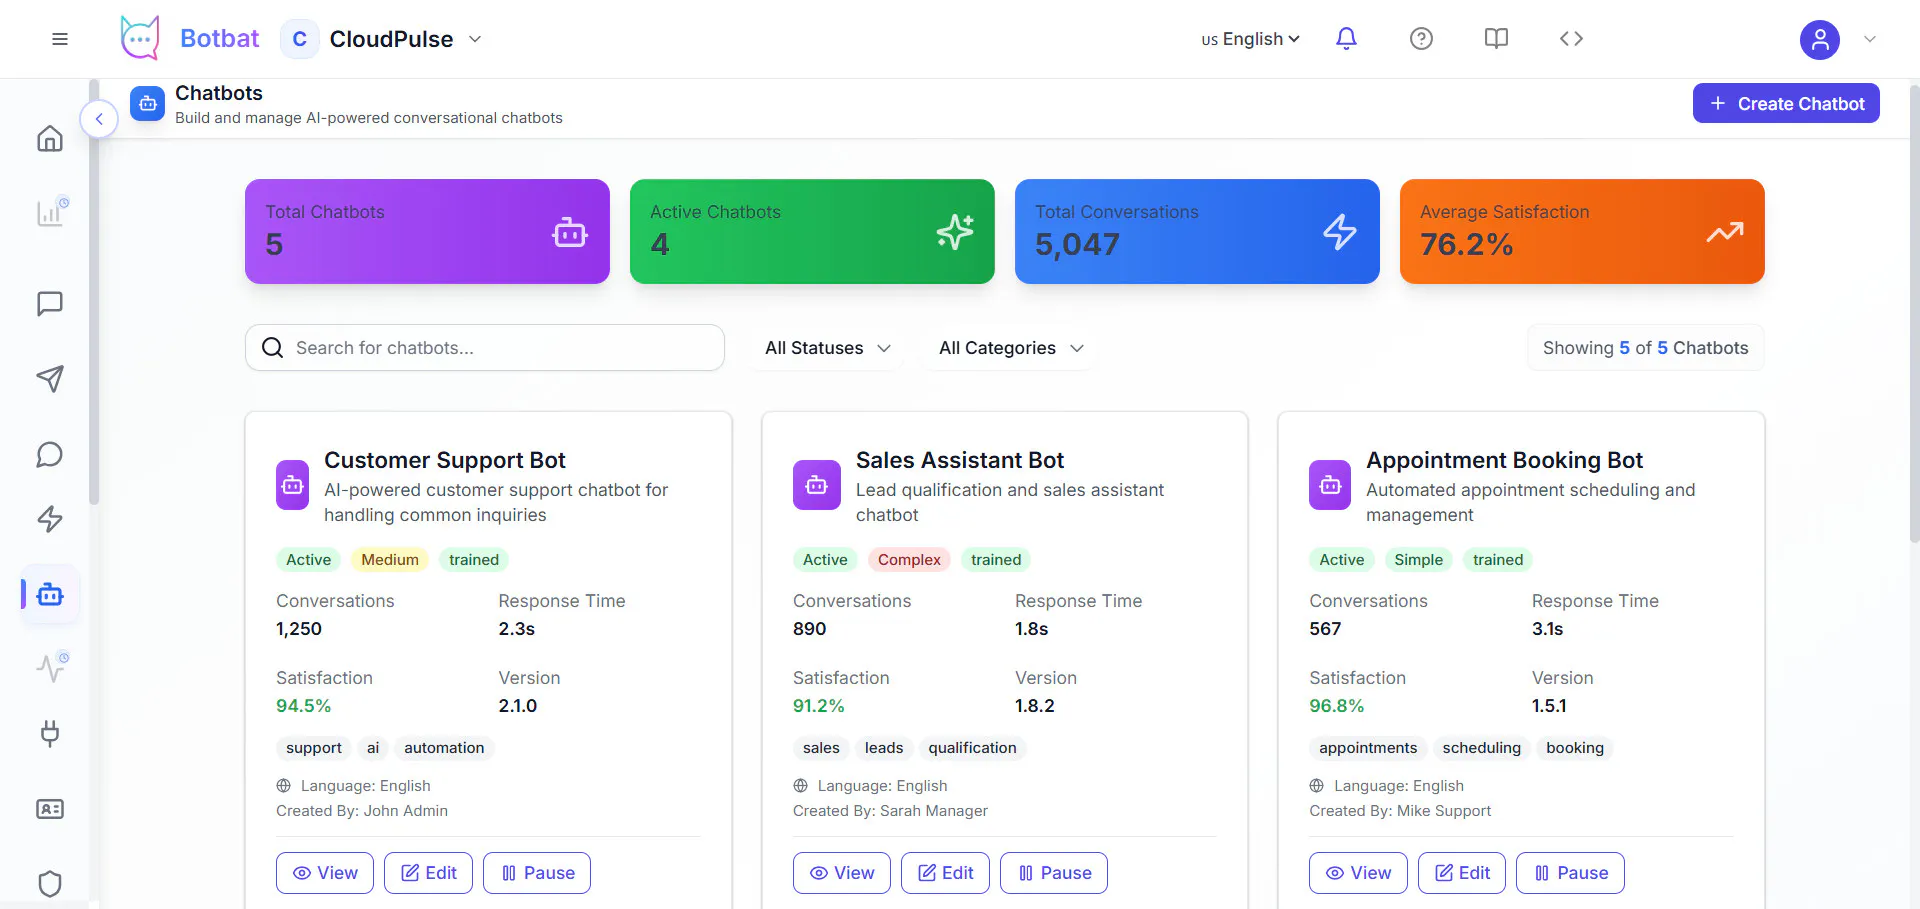1920x909 pixels.
Task: Open the help question mark icon
Action: (1421, 38)
